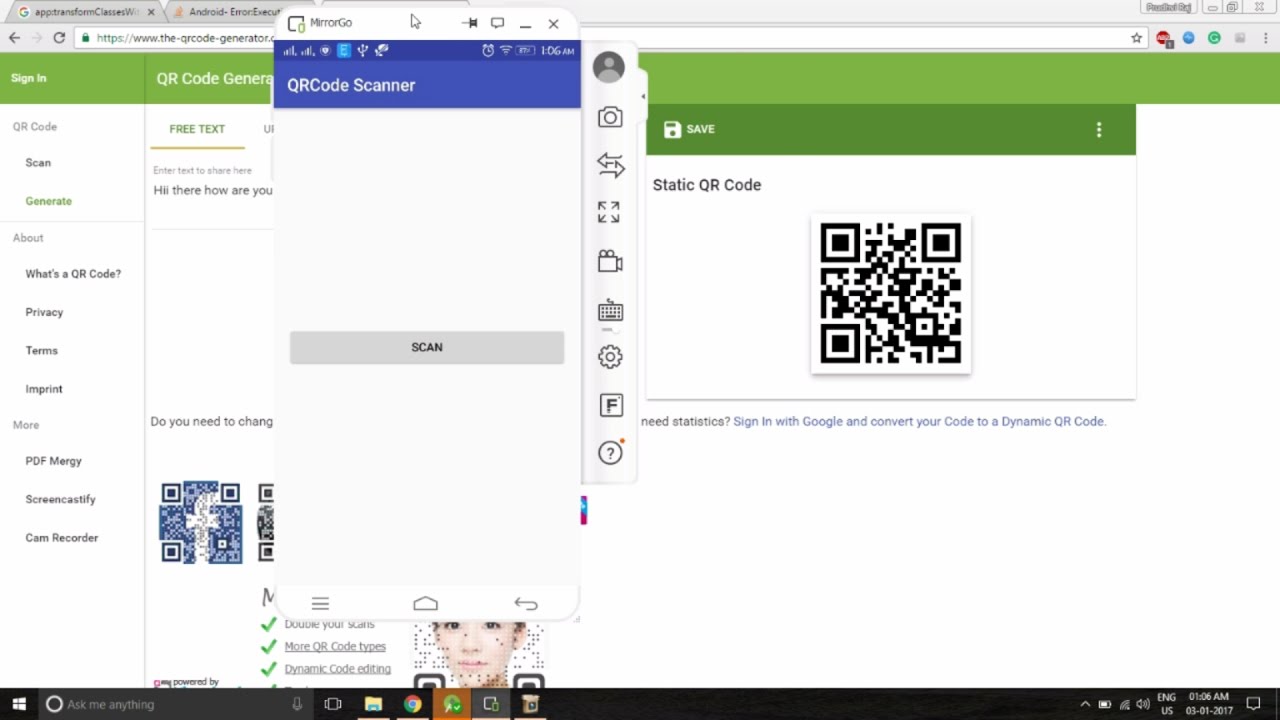Open What's a QR Code? page
Viewport: 1280px width, 720px height.
tap(73, 274)
